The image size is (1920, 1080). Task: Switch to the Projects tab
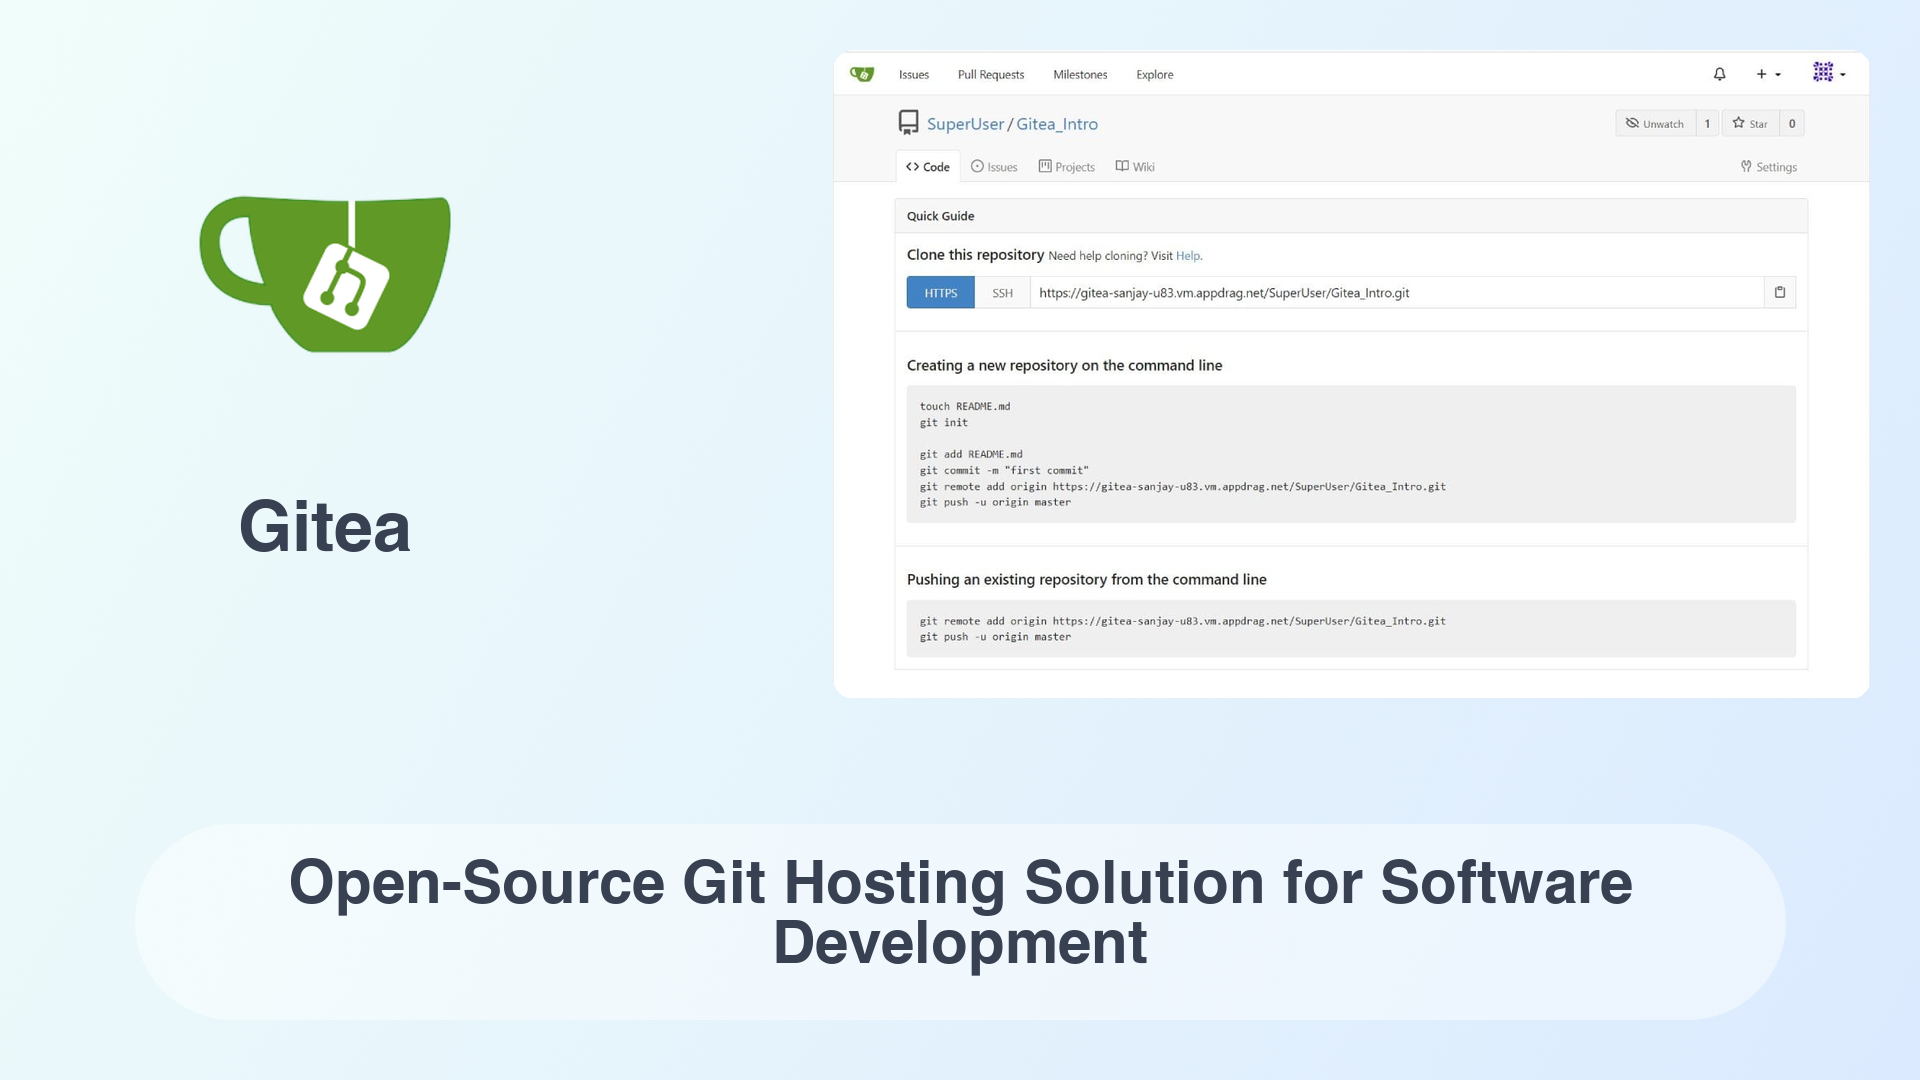[1066, 167]
